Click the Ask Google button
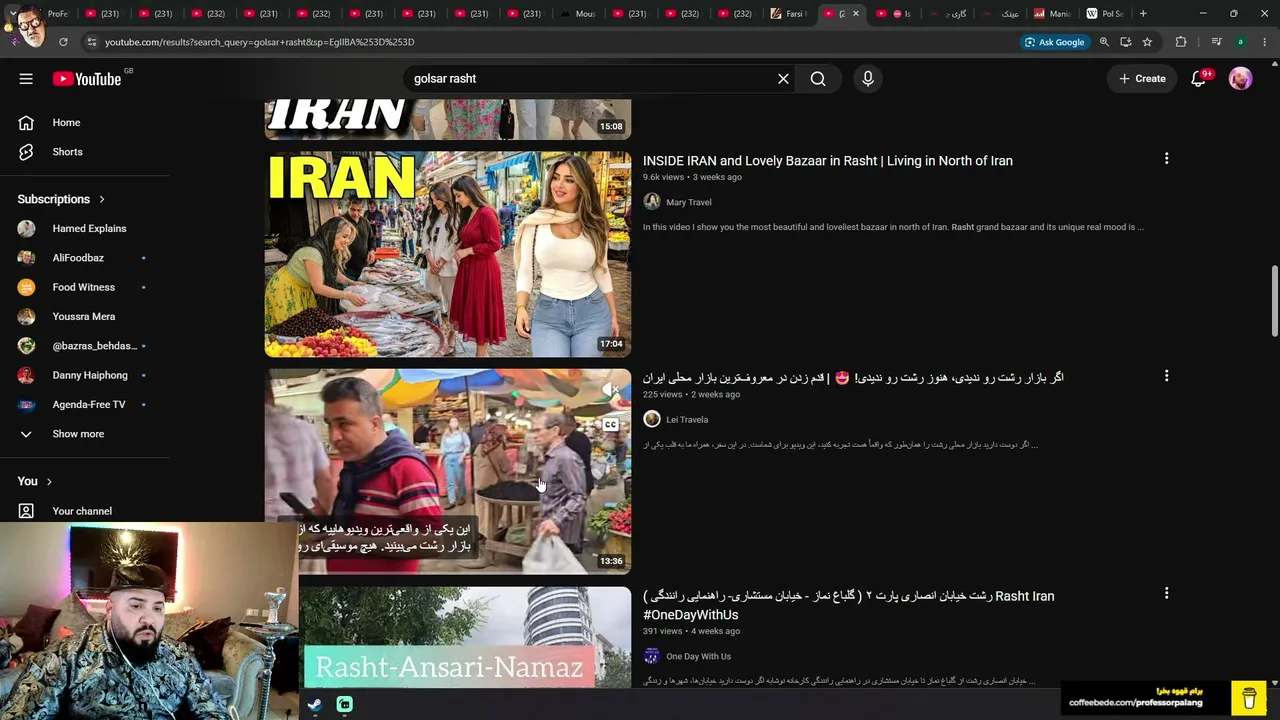This screenshot has width=1280, height=720. [x=1054, y=42]
